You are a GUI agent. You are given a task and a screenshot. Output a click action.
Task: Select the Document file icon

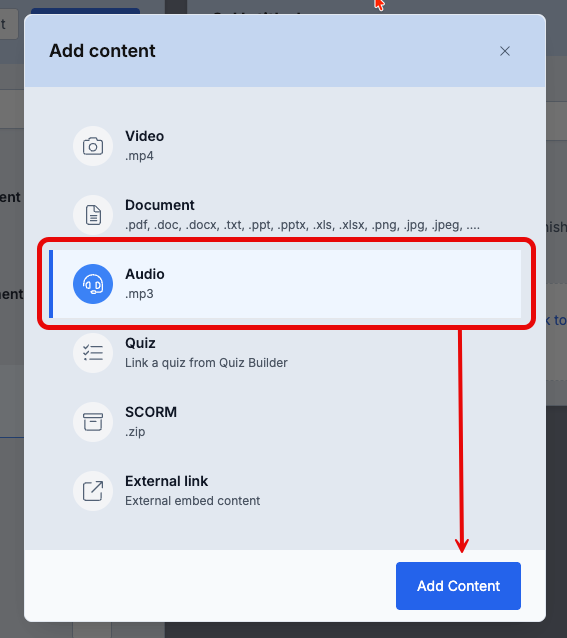[x=93, y=215]
